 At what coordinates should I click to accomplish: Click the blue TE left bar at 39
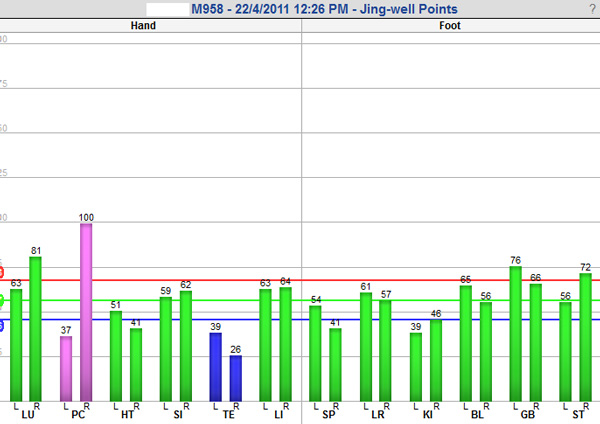point(216,366)
